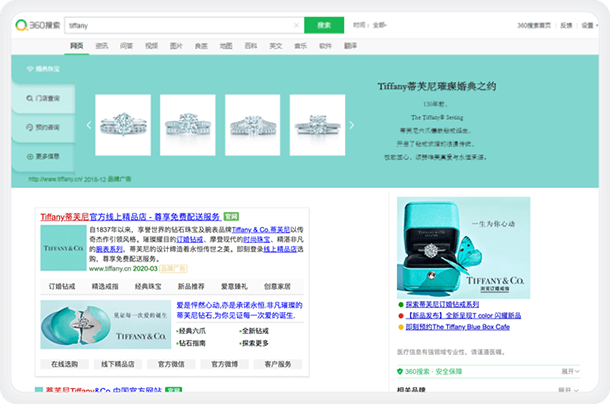Click the 线上精品店 inline link
This screenshot has height=404, width=610.
pos(280,249)
